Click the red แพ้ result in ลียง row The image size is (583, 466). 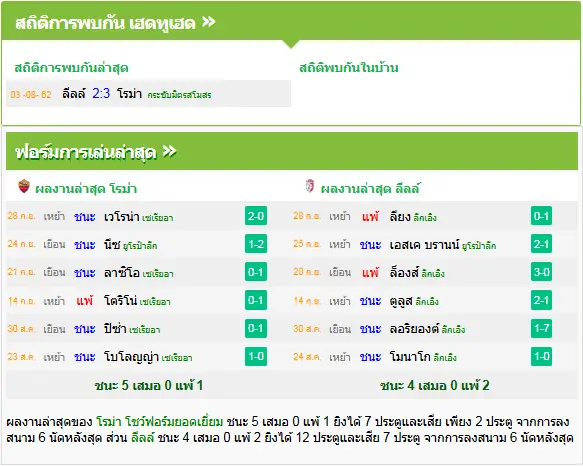click(370, 216)
